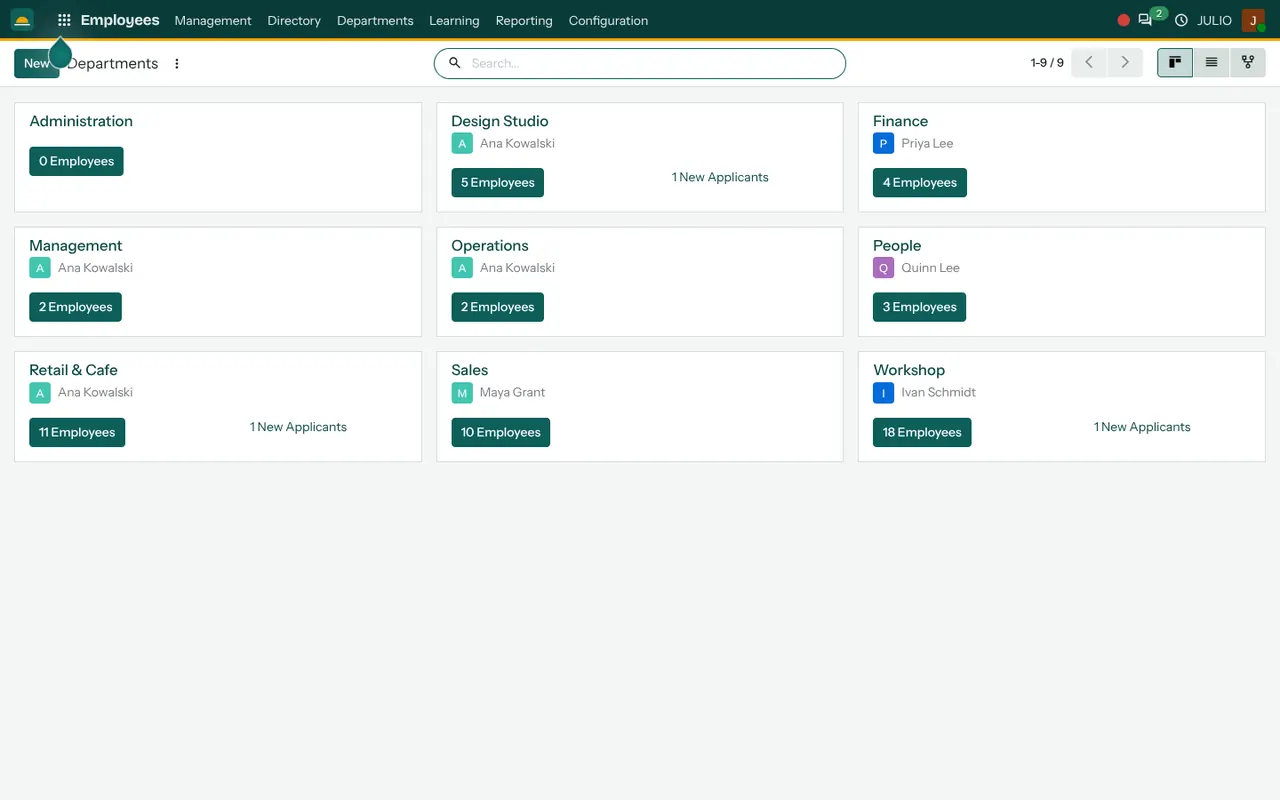Click the 1-9 / 9 pager counter
Screen dimensions: 1280x800
tap(1047, 63)
